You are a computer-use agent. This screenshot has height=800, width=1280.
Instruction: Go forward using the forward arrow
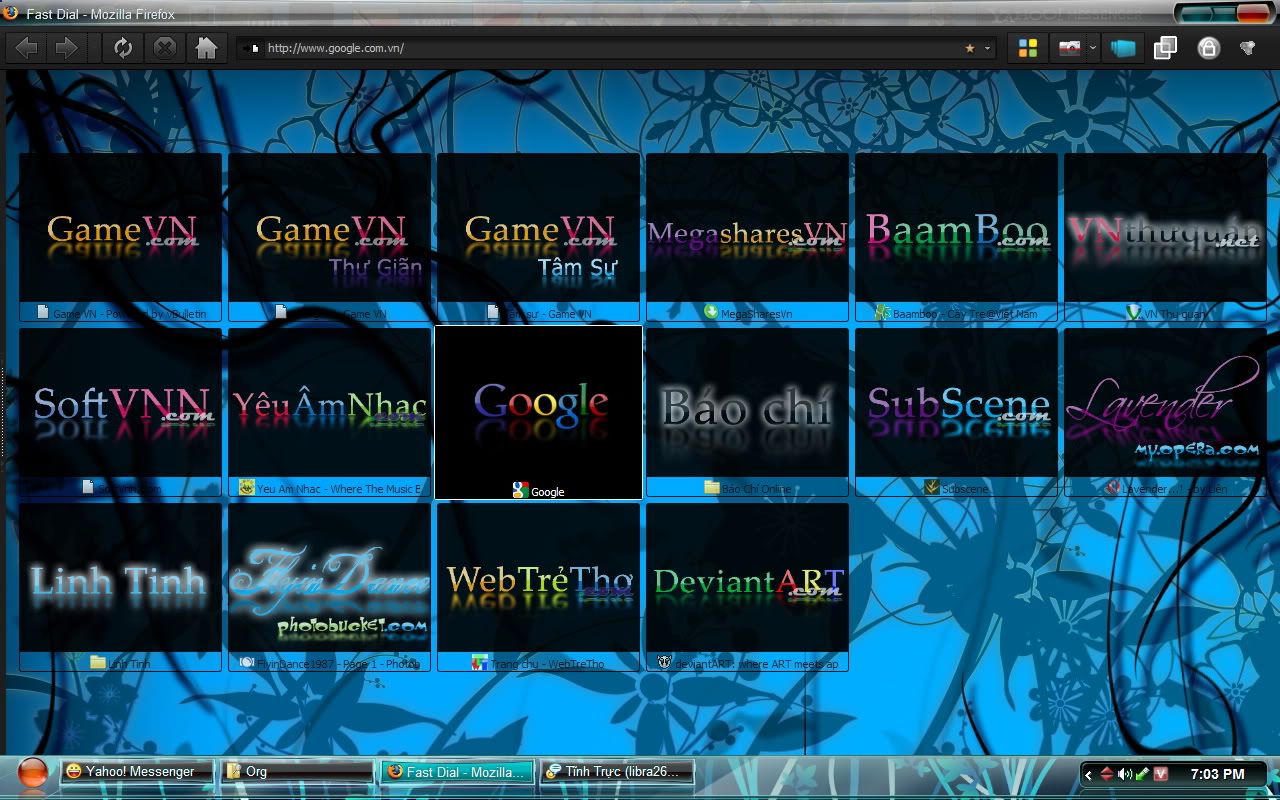click(x=66, y=48)
